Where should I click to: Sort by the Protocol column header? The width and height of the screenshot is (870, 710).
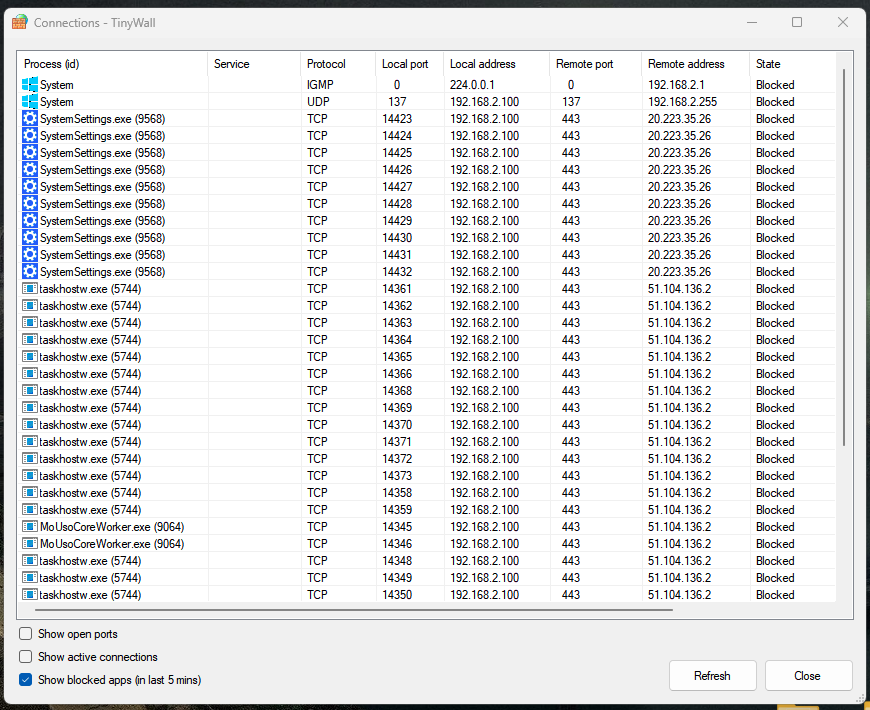click(x=338, y=64)
